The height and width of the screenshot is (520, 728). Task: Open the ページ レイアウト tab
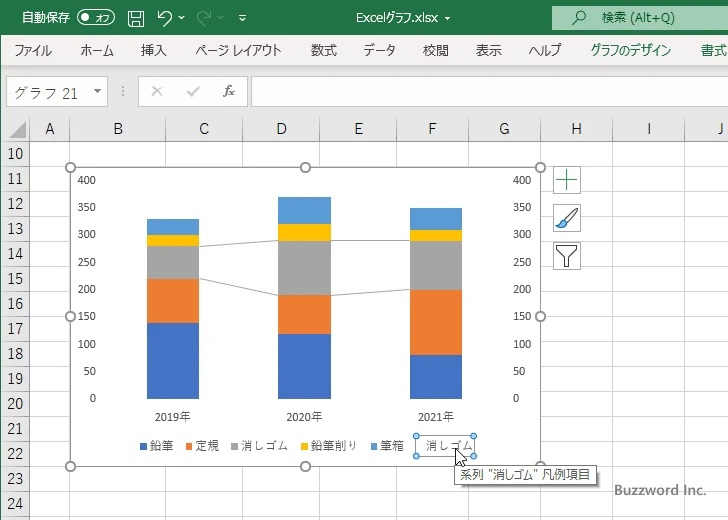pyautogui.click(x=238, y=50)
